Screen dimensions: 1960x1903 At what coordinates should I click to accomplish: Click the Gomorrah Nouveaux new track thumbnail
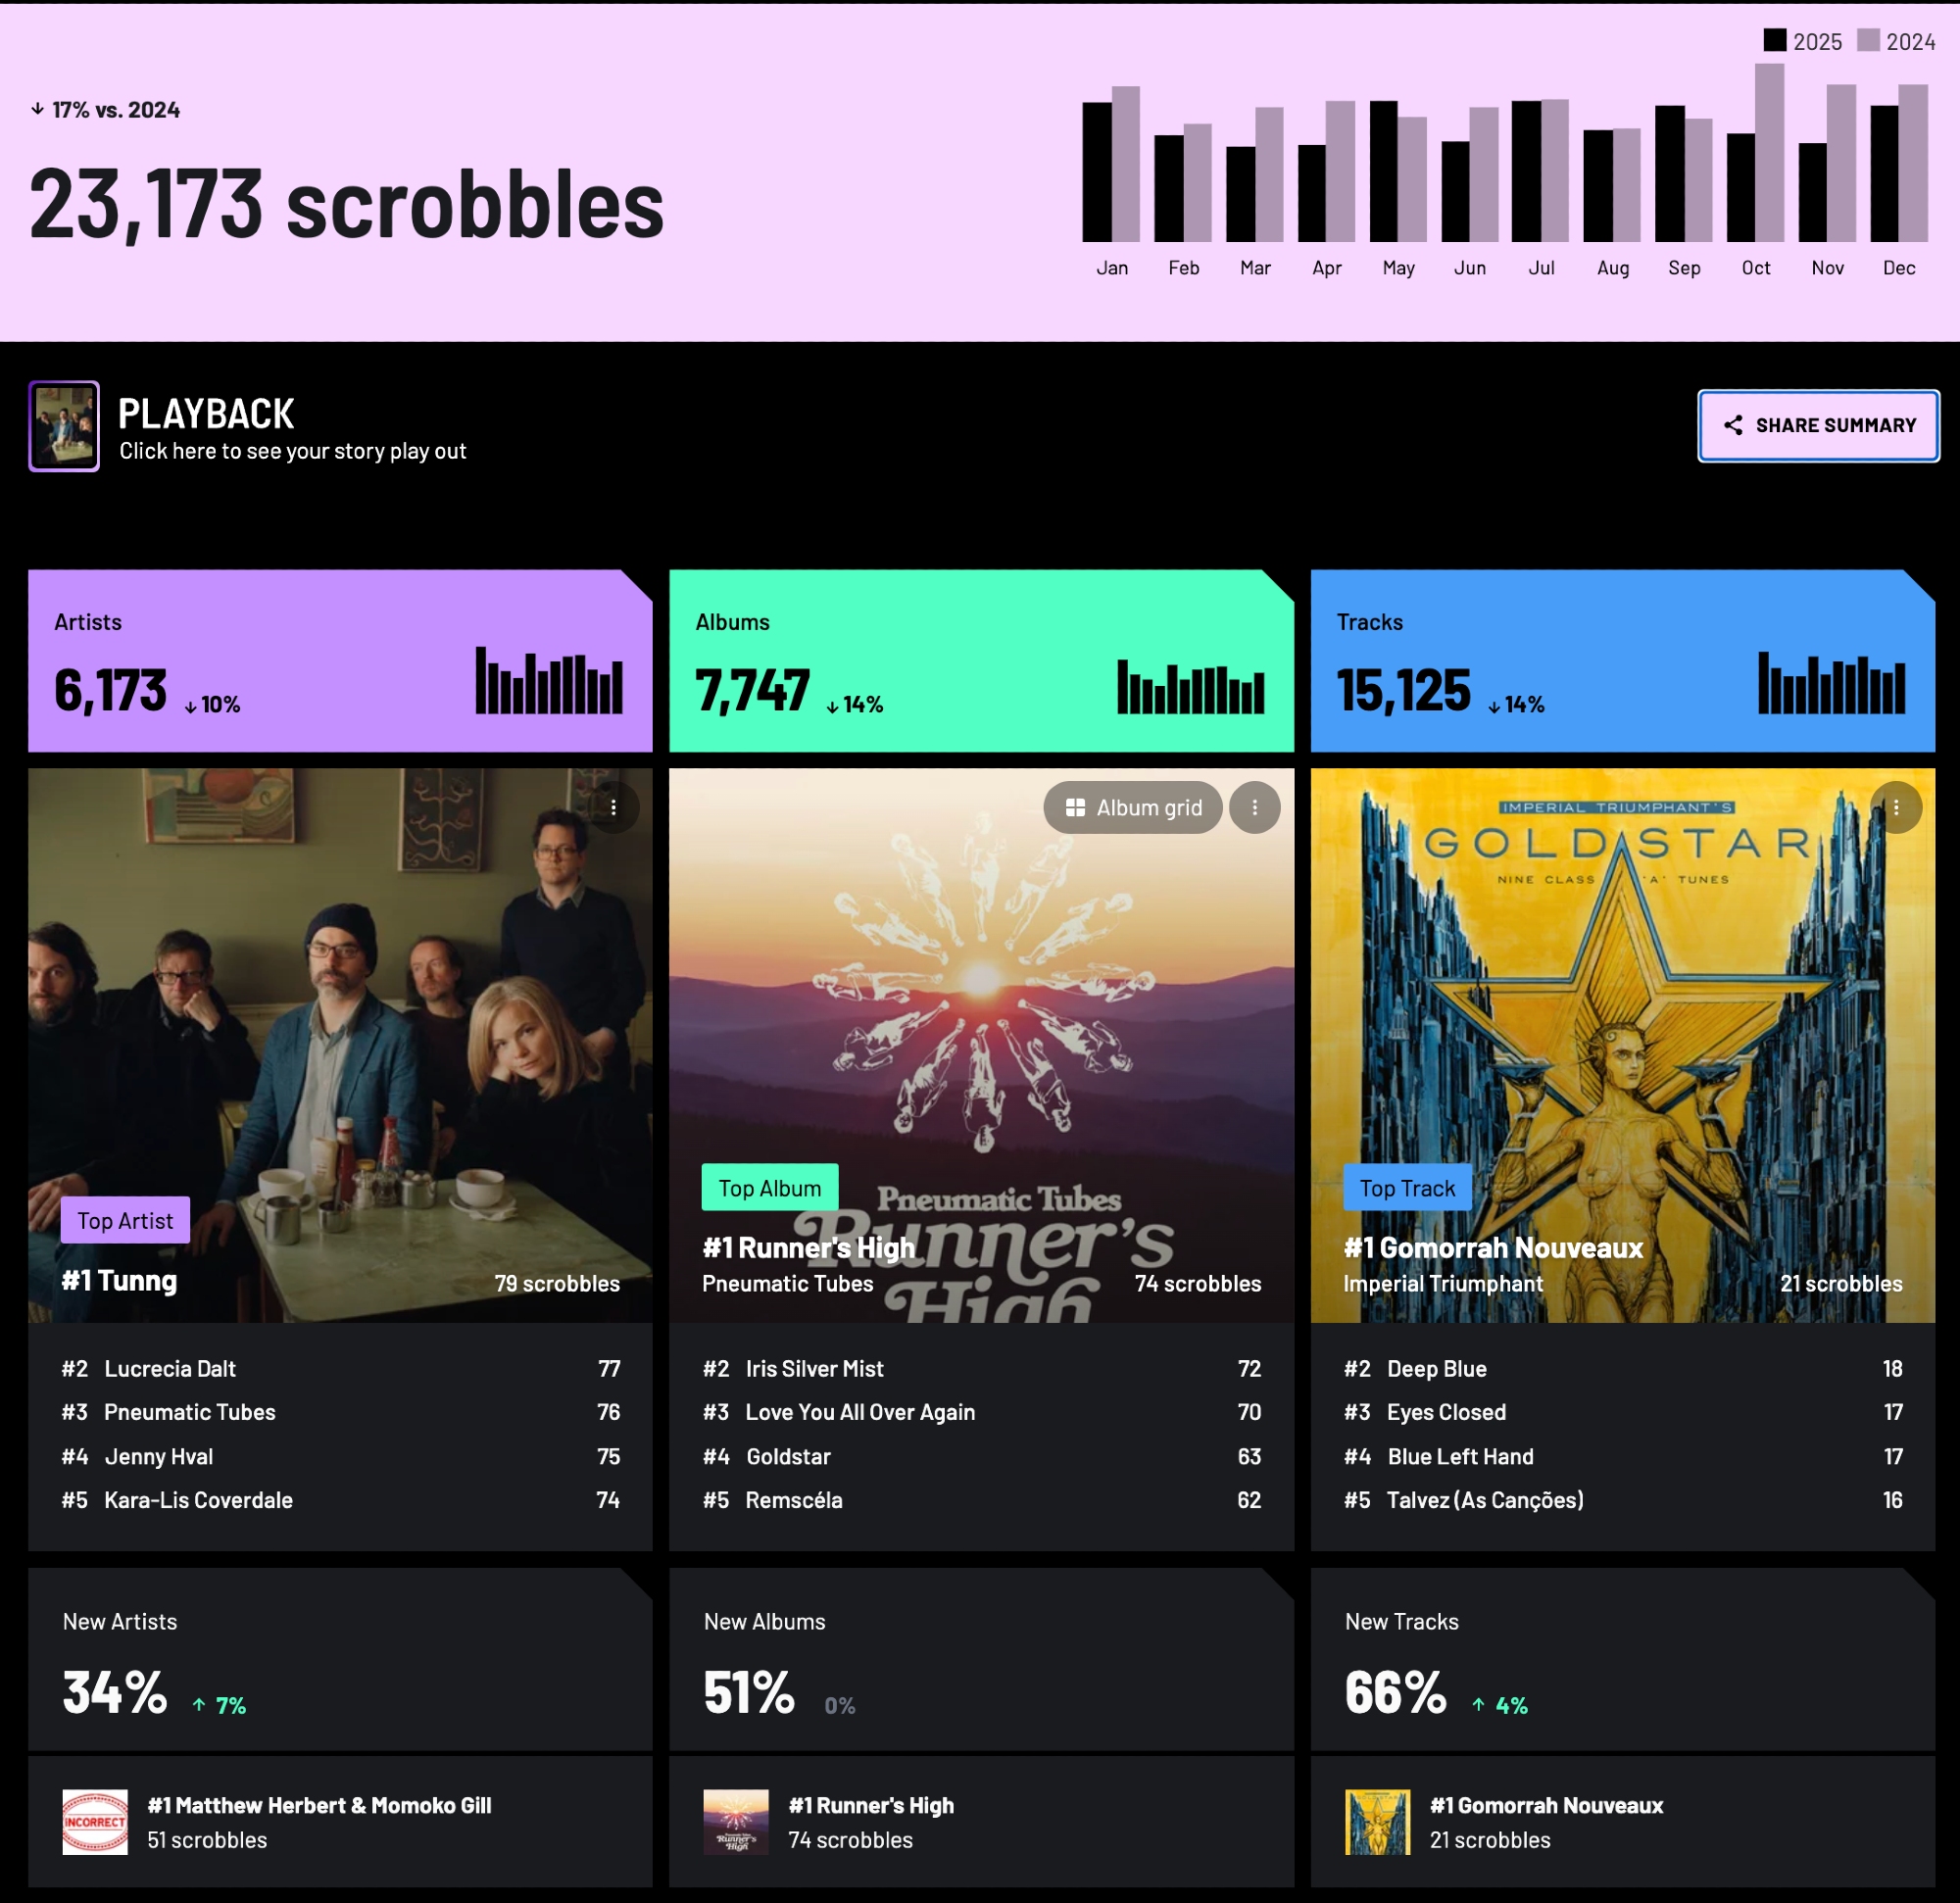pos(1377,1822)
